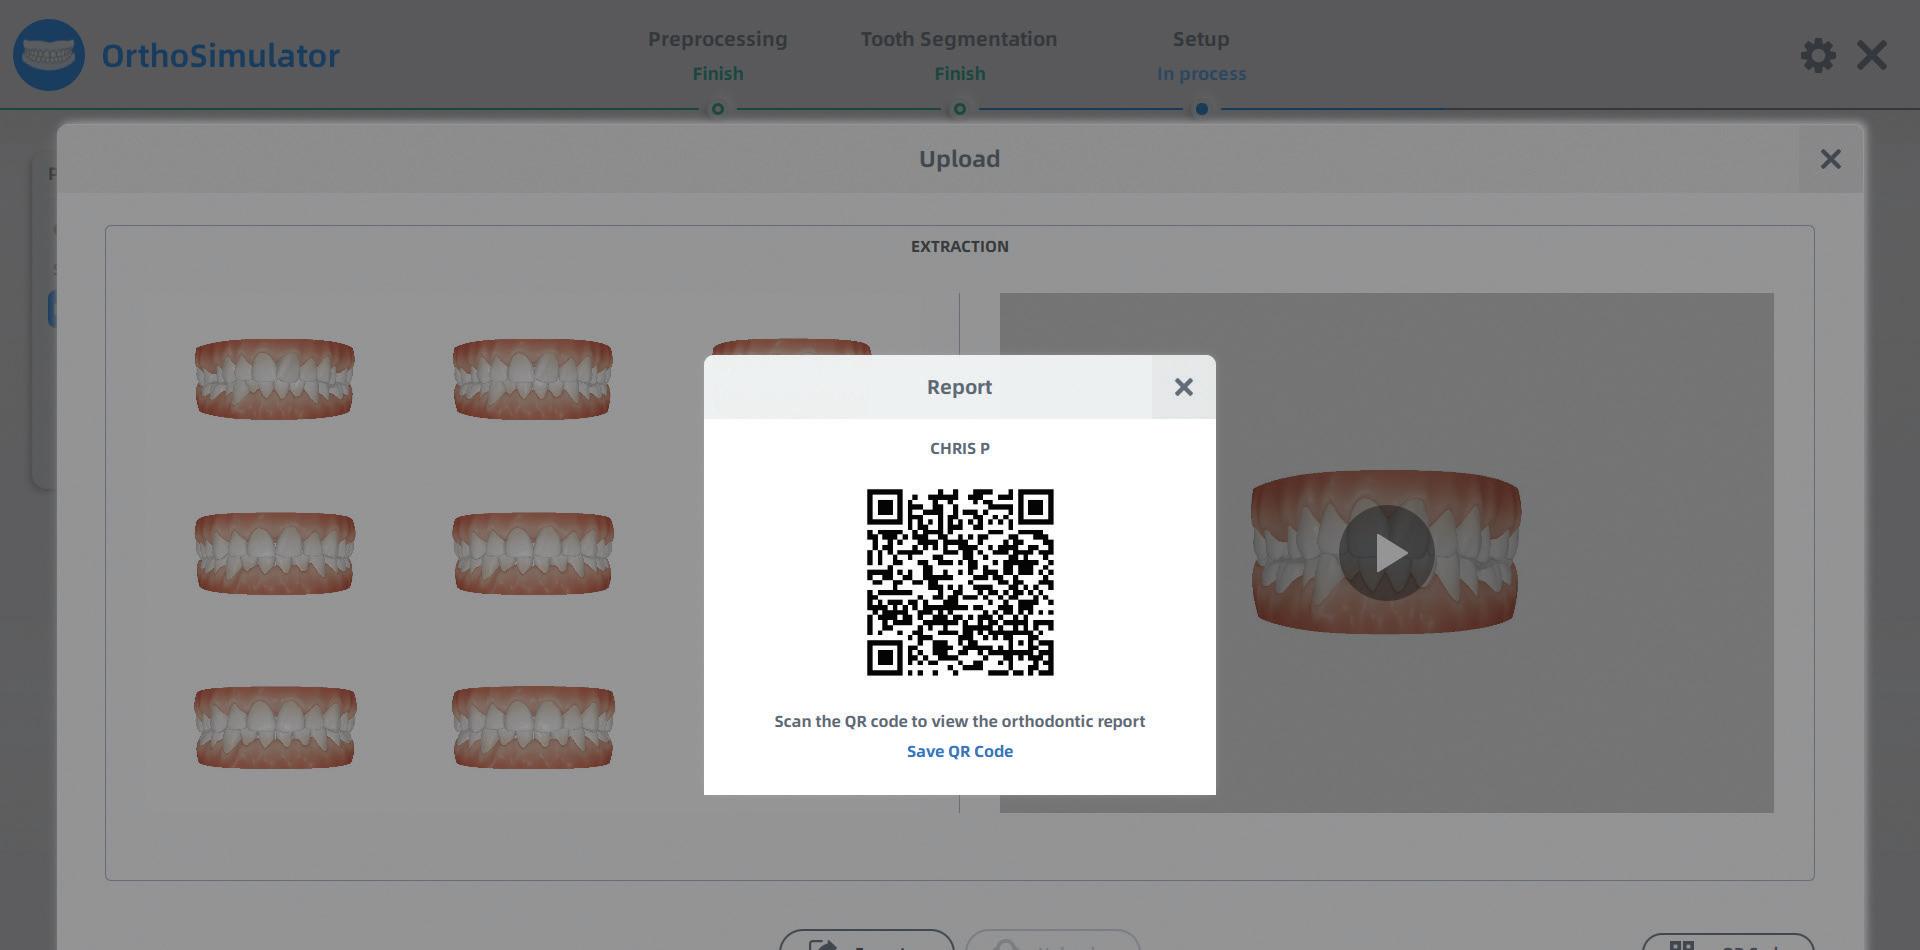Click the "In process" status under Setup
This screenshot has height=950, width=1920.
pyautogui.click(x=1202, y=74)
